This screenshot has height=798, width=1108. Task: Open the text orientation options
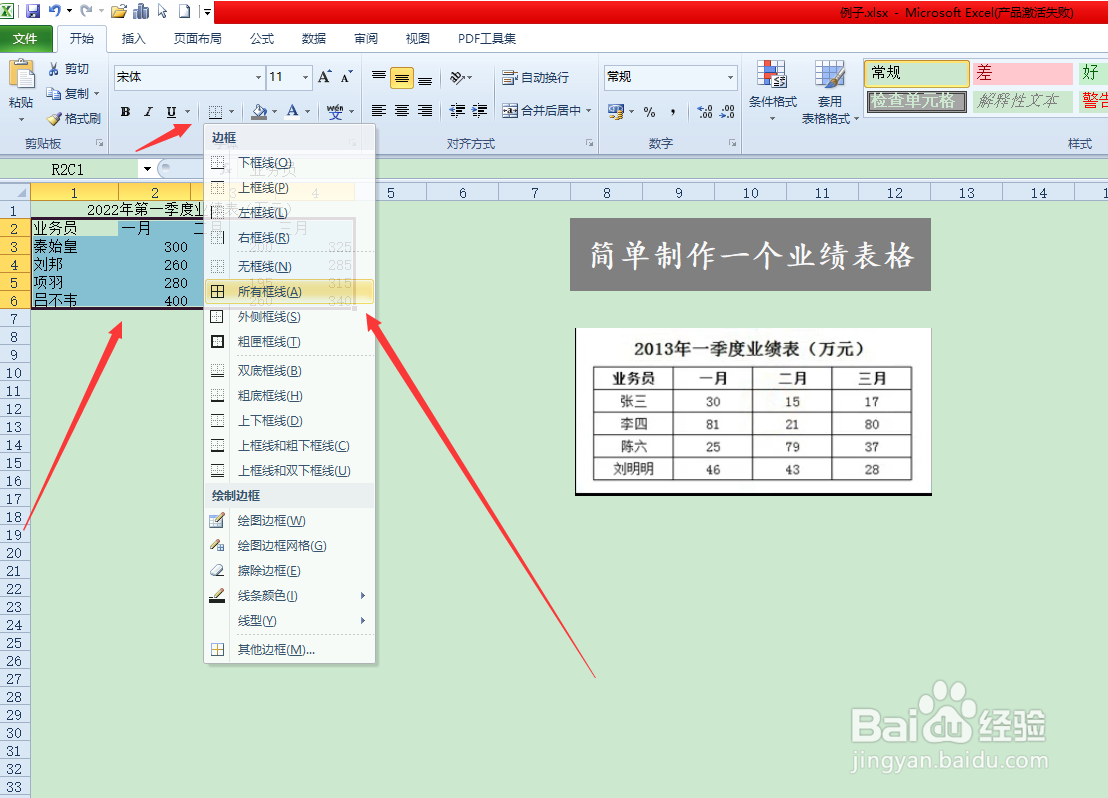click(x=461, y=77)
